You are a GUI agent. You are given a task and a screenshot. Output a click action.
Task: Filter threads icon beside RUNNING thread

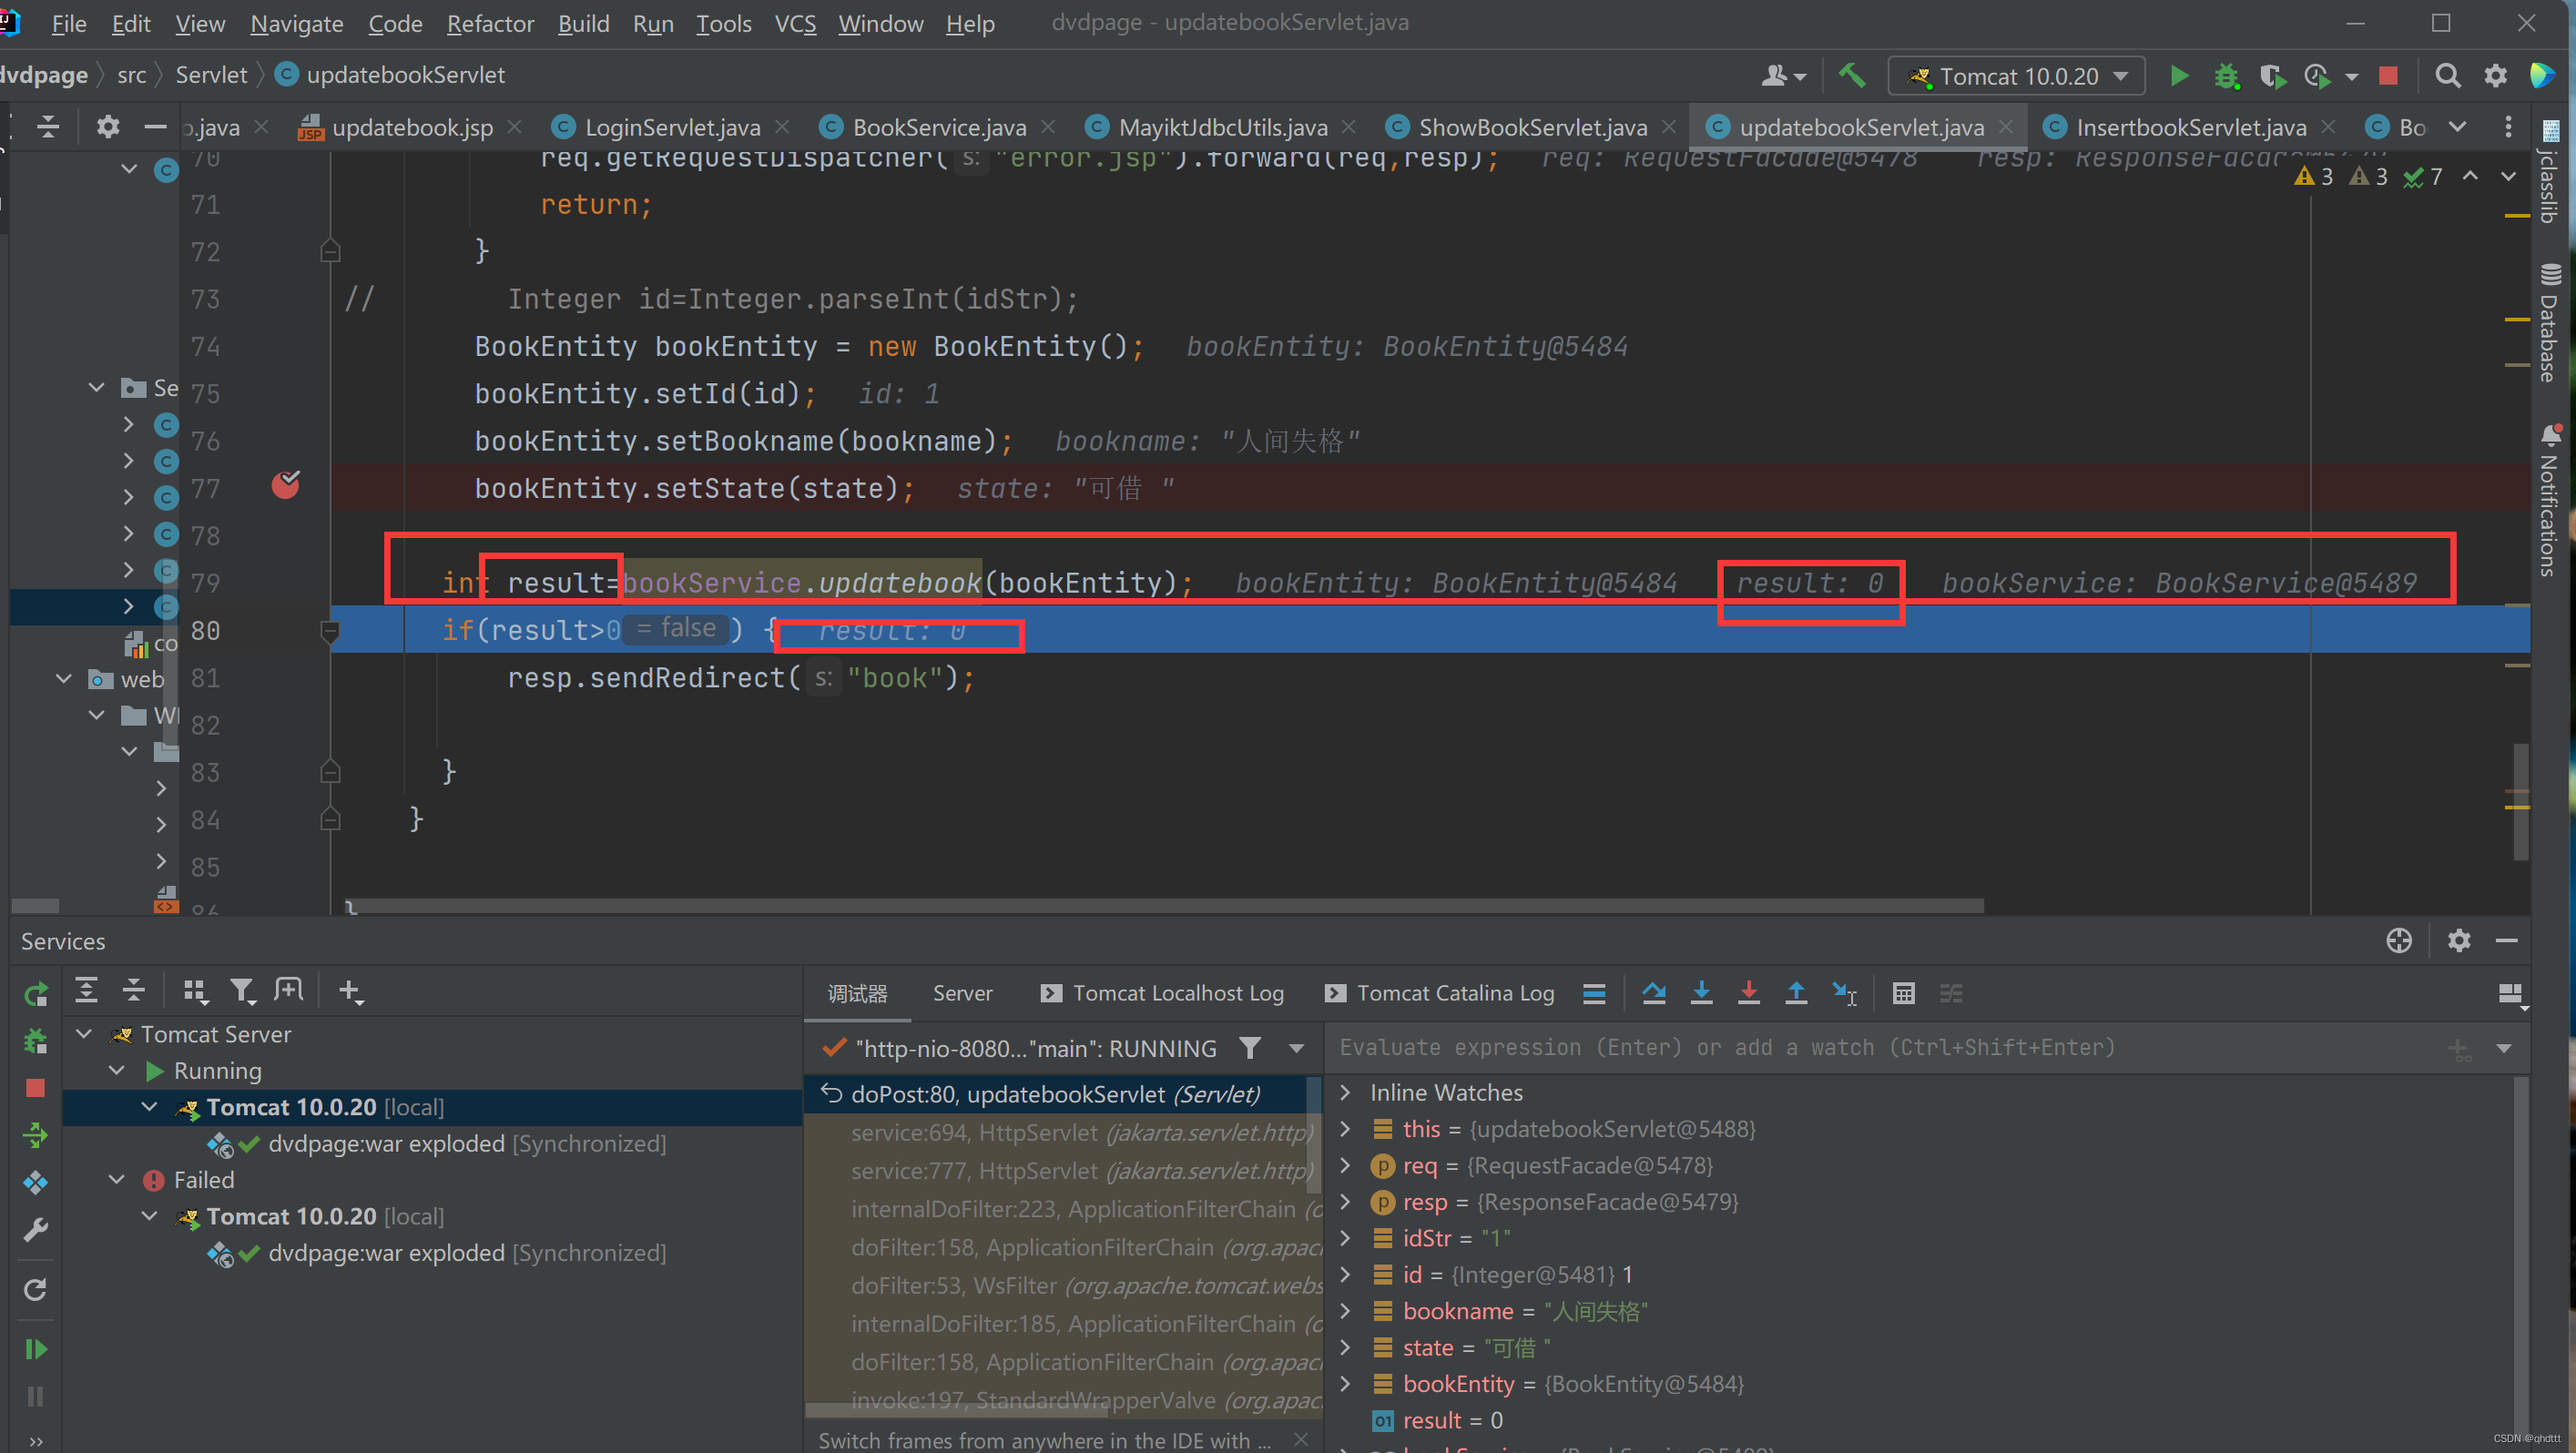[1249, 1048]
